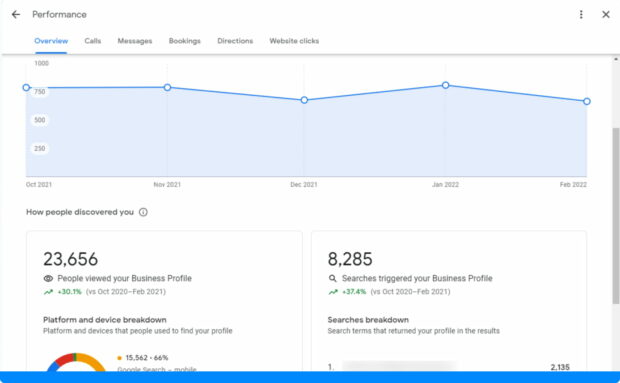Click the green trend arrow beside +37.4%

333,292
